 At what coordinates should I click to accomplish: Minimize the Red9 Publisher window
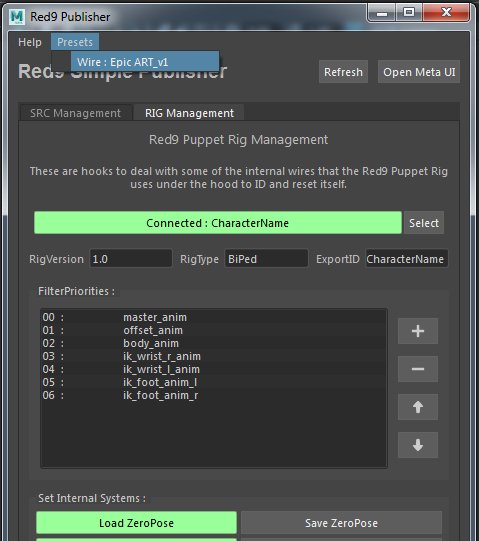[382, 13]
